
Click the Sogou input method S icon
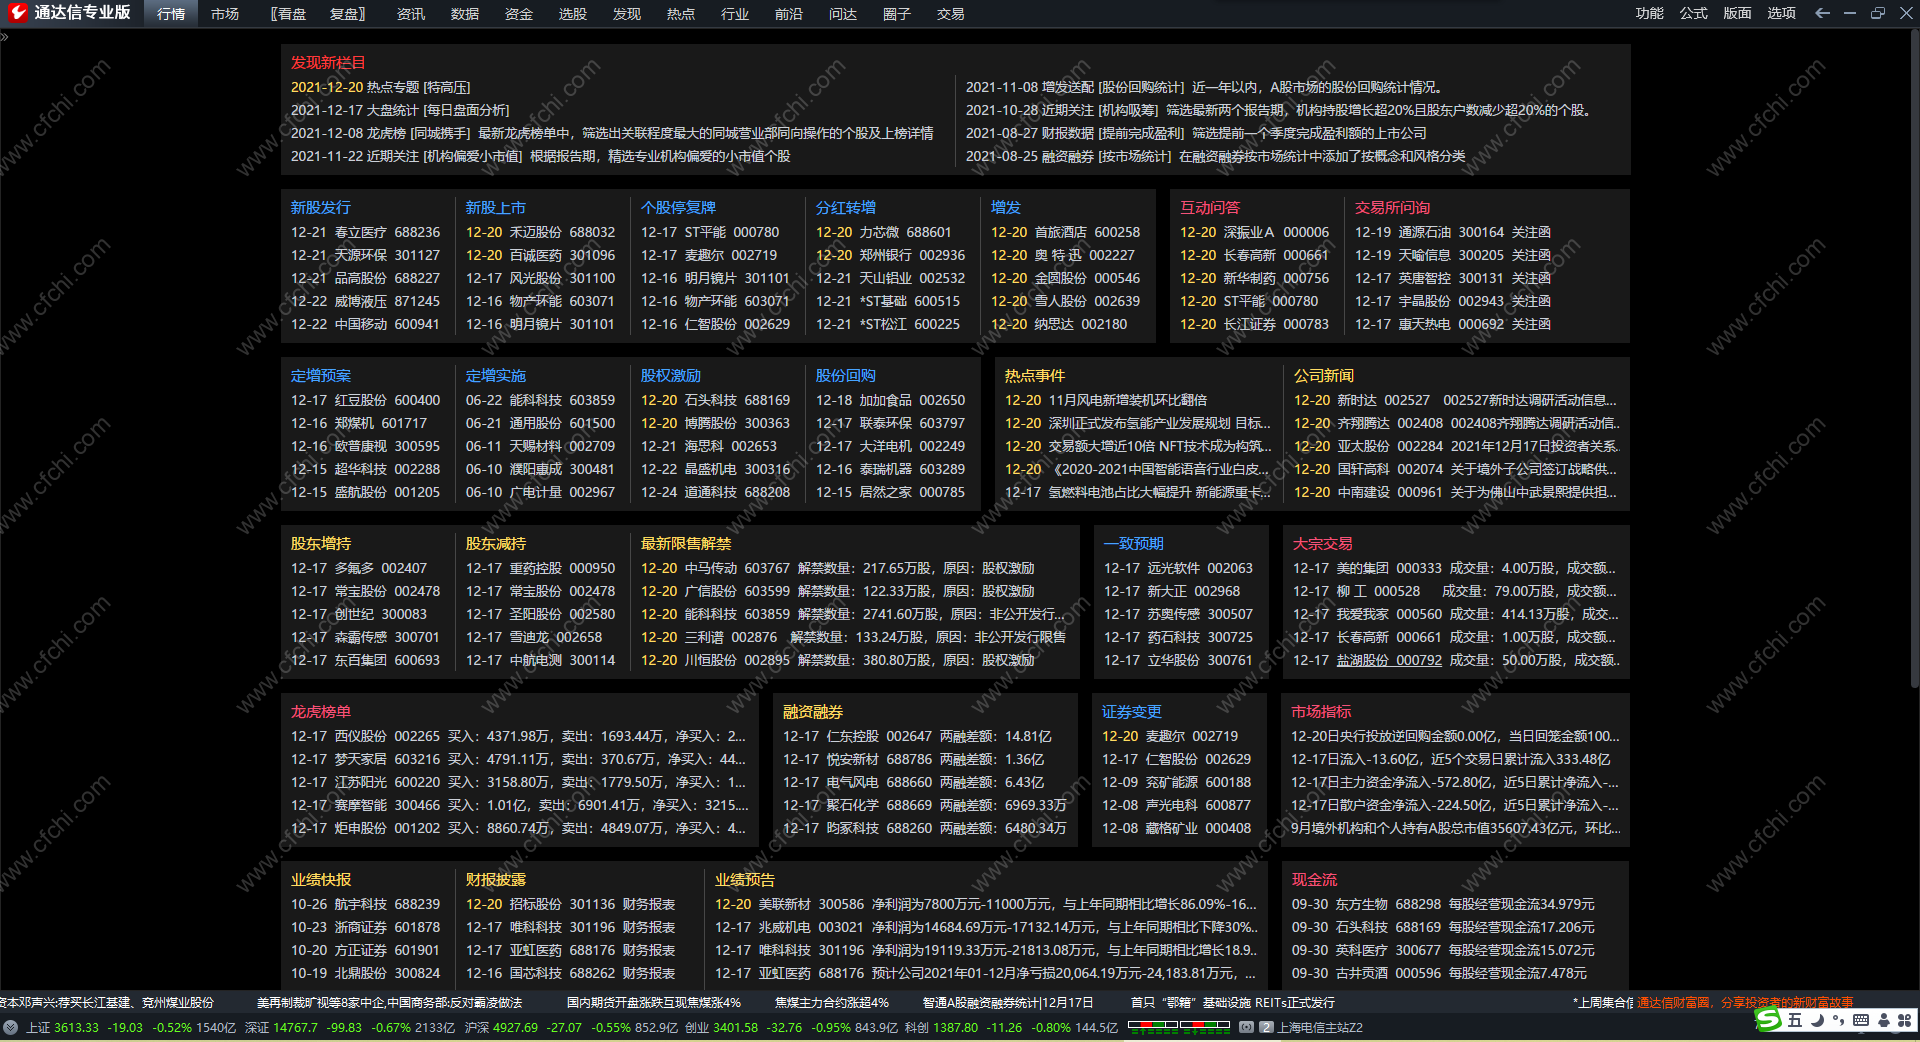pyautogui.click(x=1768, y=1019)
